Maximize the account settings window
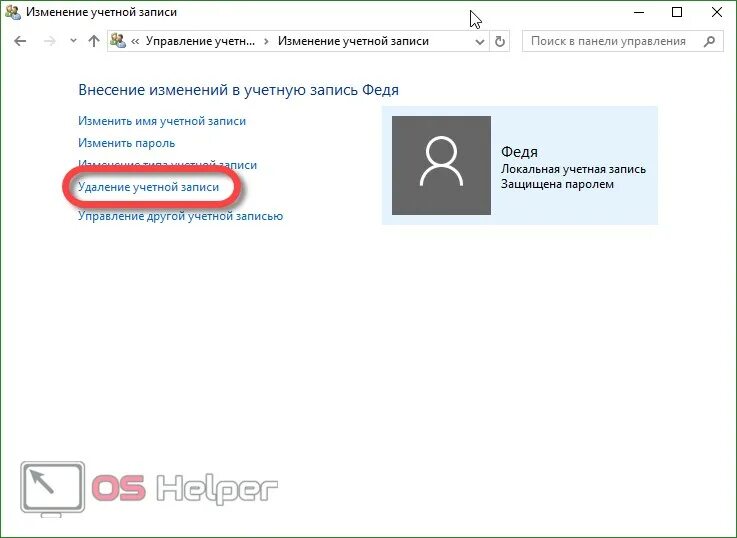The width and height of the screenshot is (737, 538). 677,12
